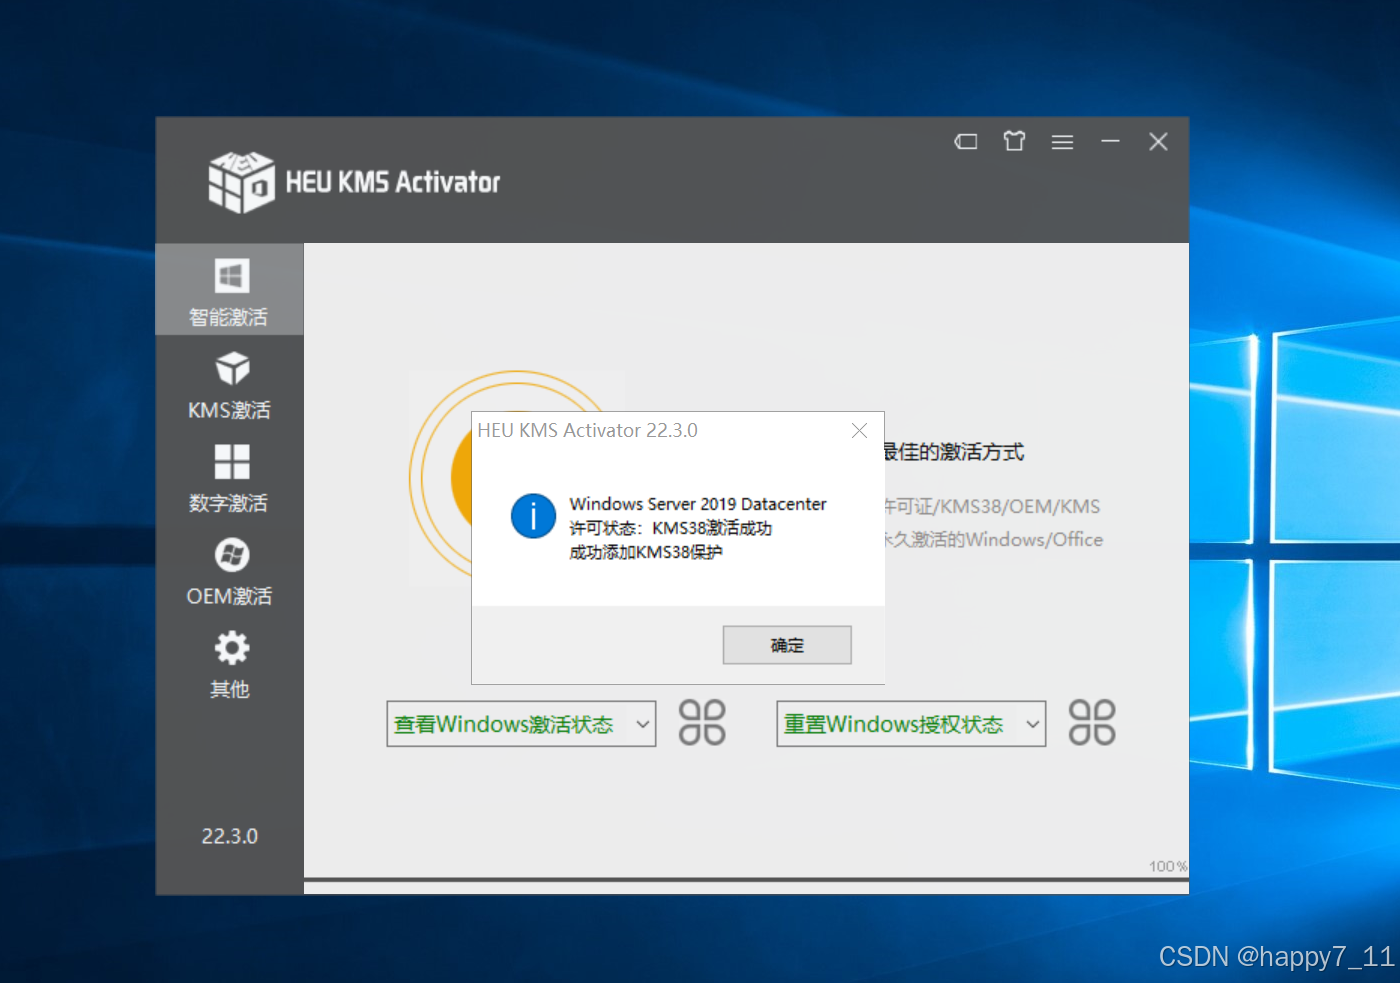Click the clover icon beside 查看Windows激活状态
Screen dimensions: 1400x983
(702, 722)
